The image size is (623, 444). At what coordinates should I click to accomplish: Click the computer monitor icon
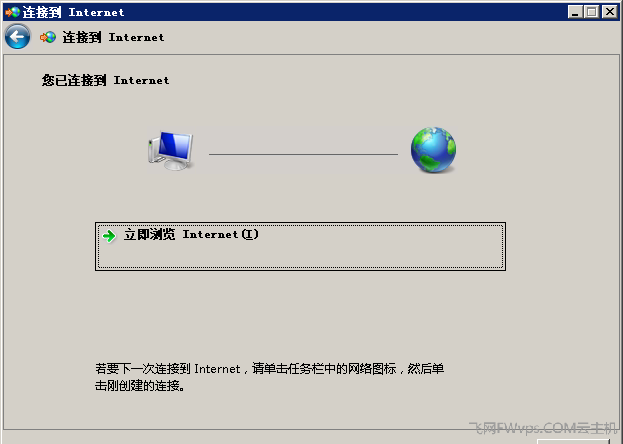(x=171, y=151)
